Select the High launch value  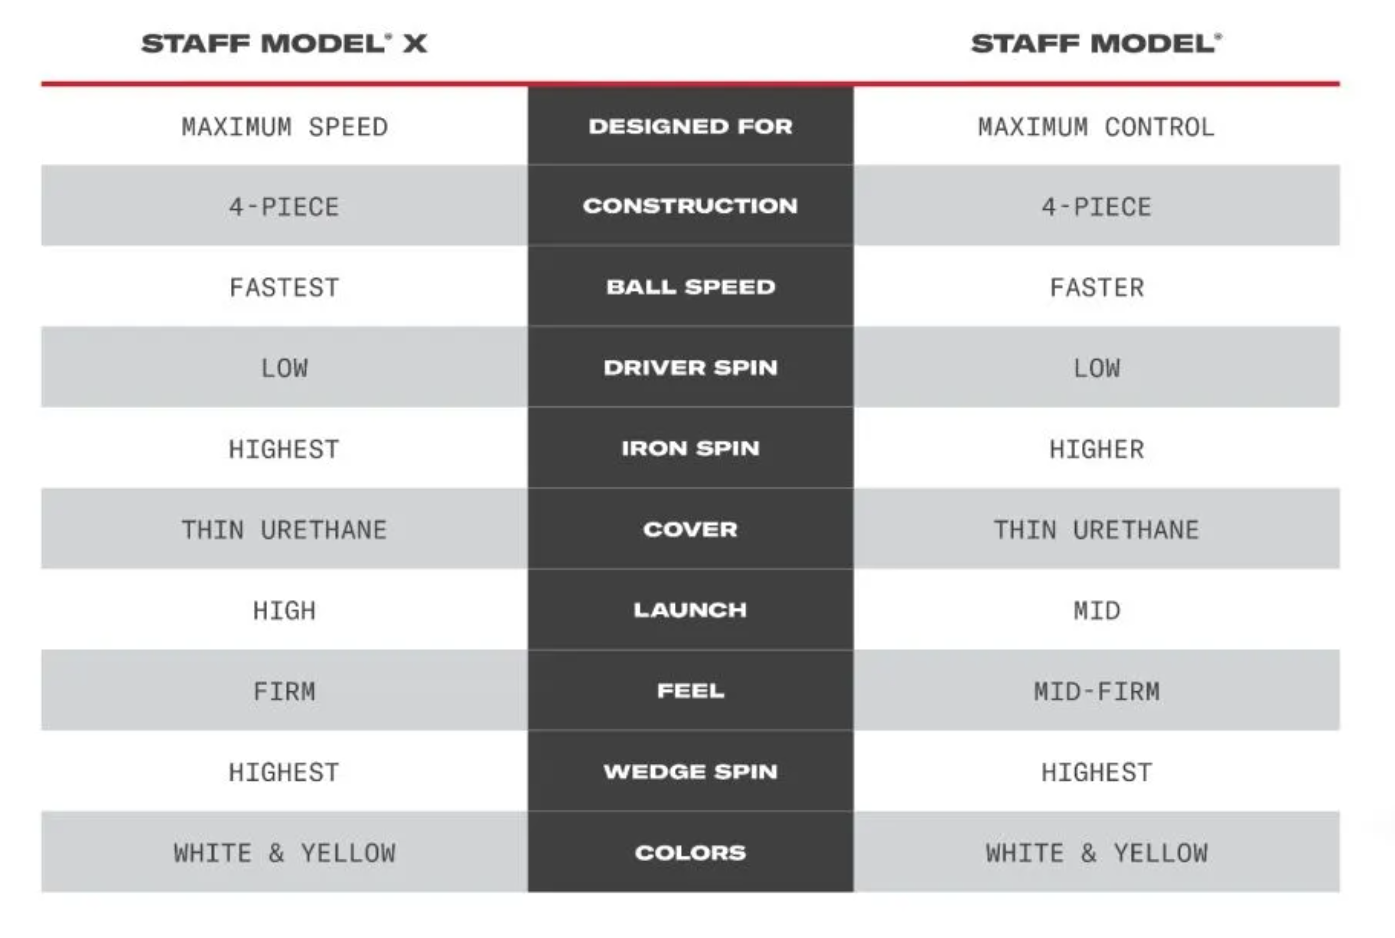pyautogui.click(x=284, y=611)
